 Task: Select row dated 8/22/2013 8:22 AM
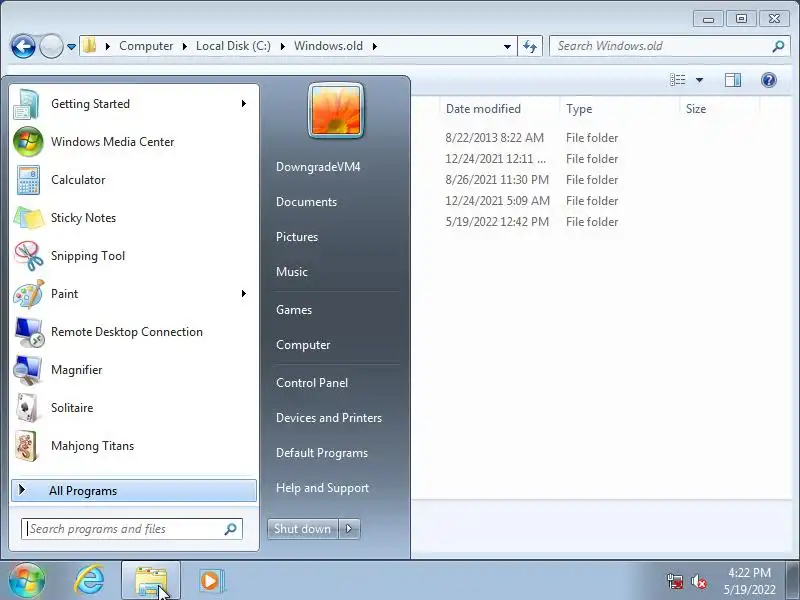point(532,138)
